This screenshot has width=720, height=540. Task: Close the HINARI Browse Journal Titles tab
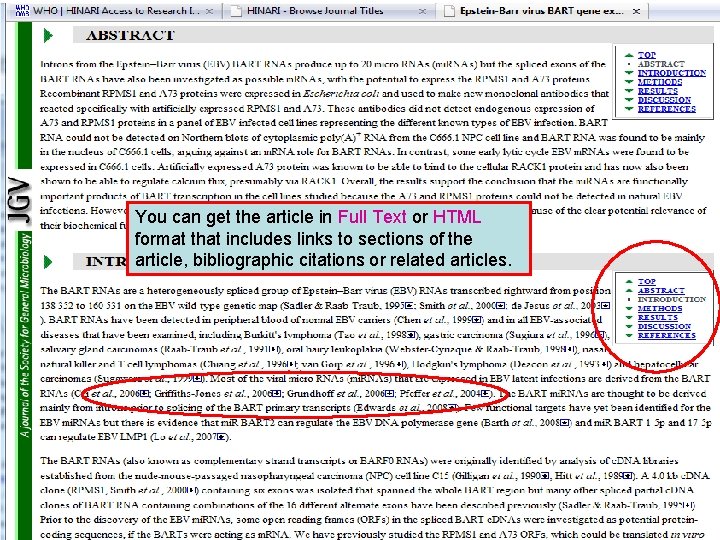coord(422,11)
